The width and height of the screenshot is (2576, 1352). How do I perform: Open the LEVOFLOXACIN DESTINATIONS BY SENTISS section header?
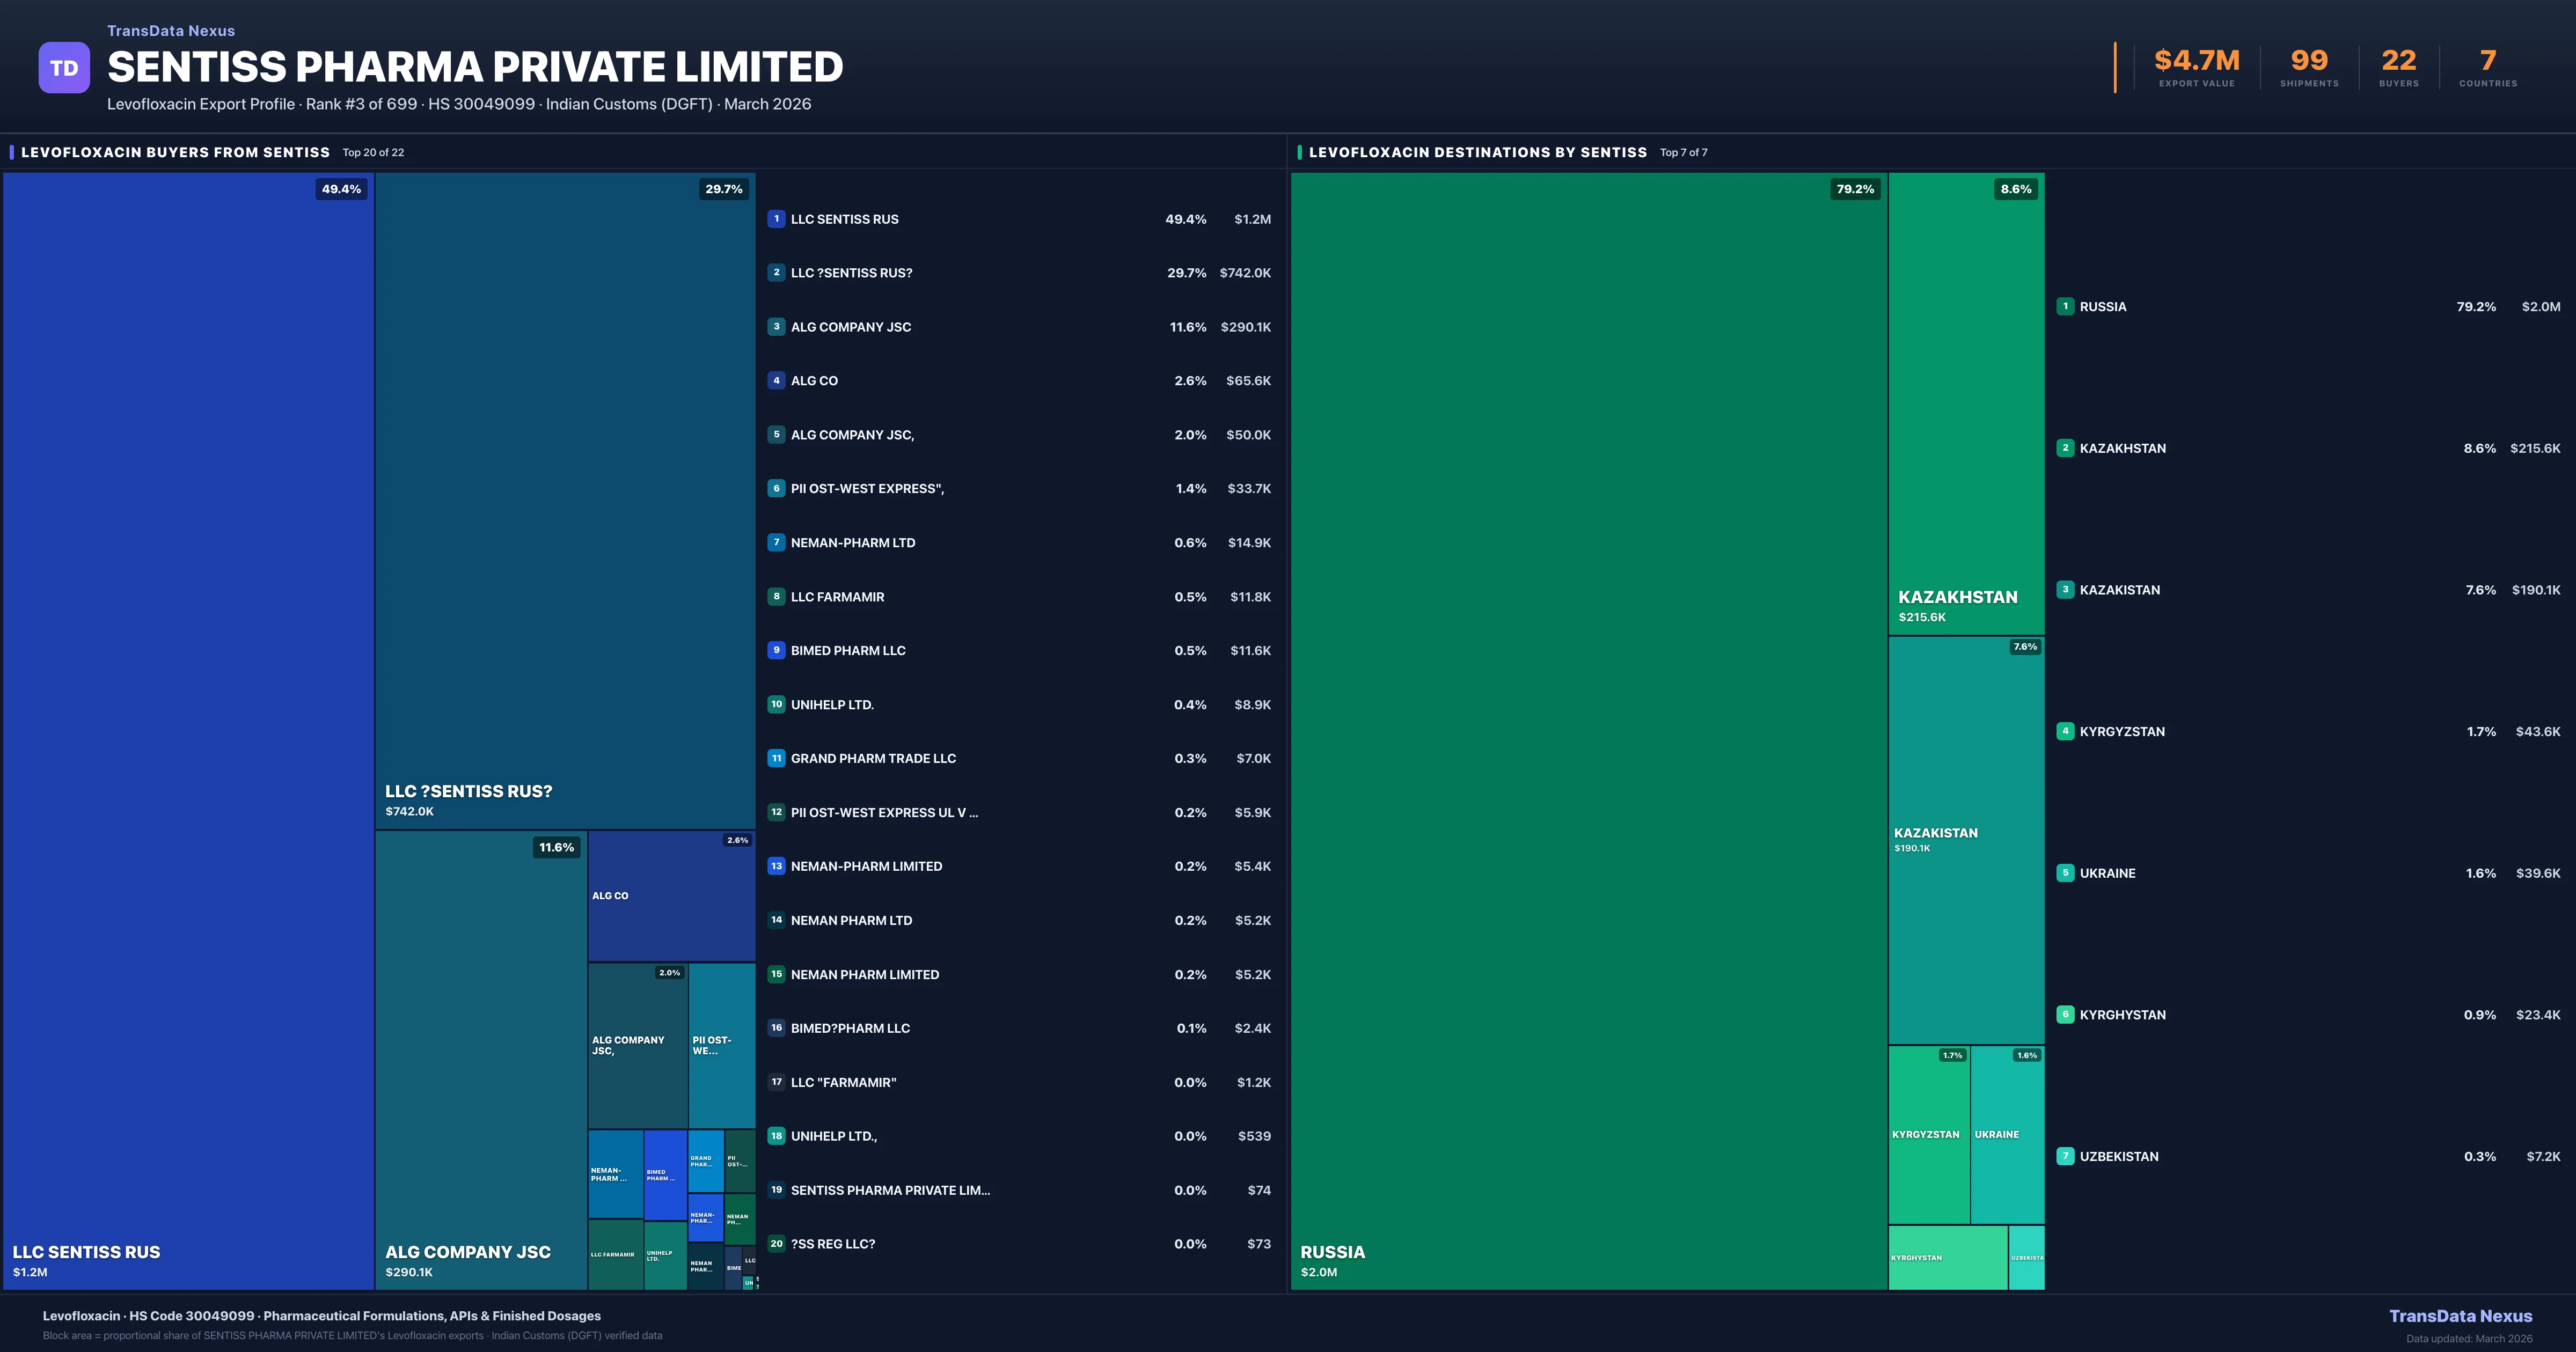pyautogui.click(x=1479, y=152)
